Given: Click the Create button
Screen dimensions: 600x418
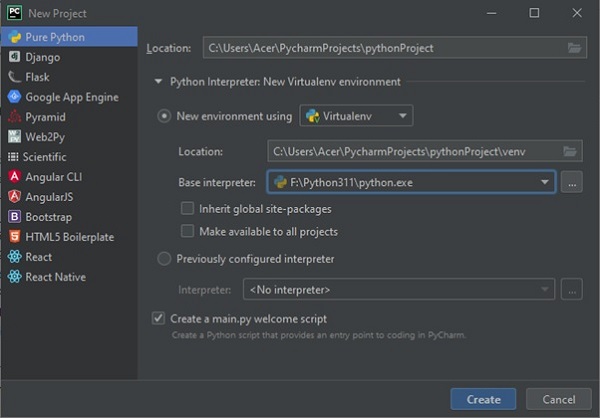Looking at the screenshot, I should (483, 399).
